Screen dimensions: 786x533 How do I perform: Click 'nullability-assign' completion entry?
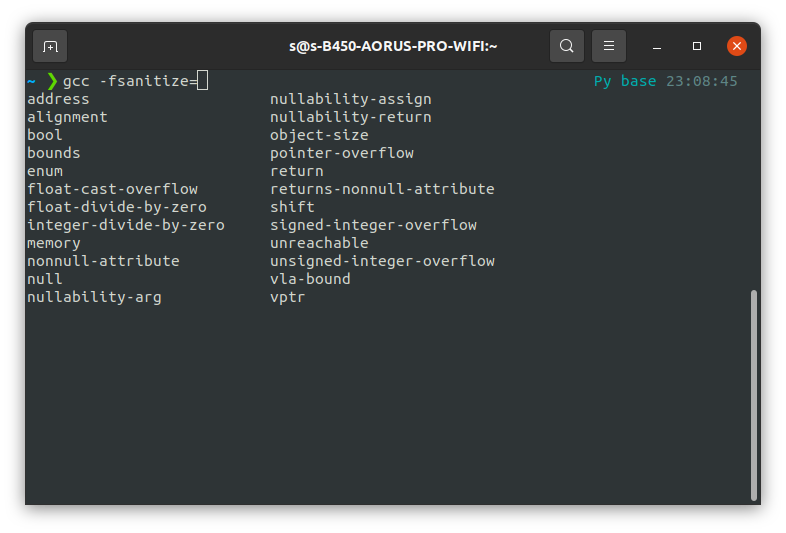point(350,99)
